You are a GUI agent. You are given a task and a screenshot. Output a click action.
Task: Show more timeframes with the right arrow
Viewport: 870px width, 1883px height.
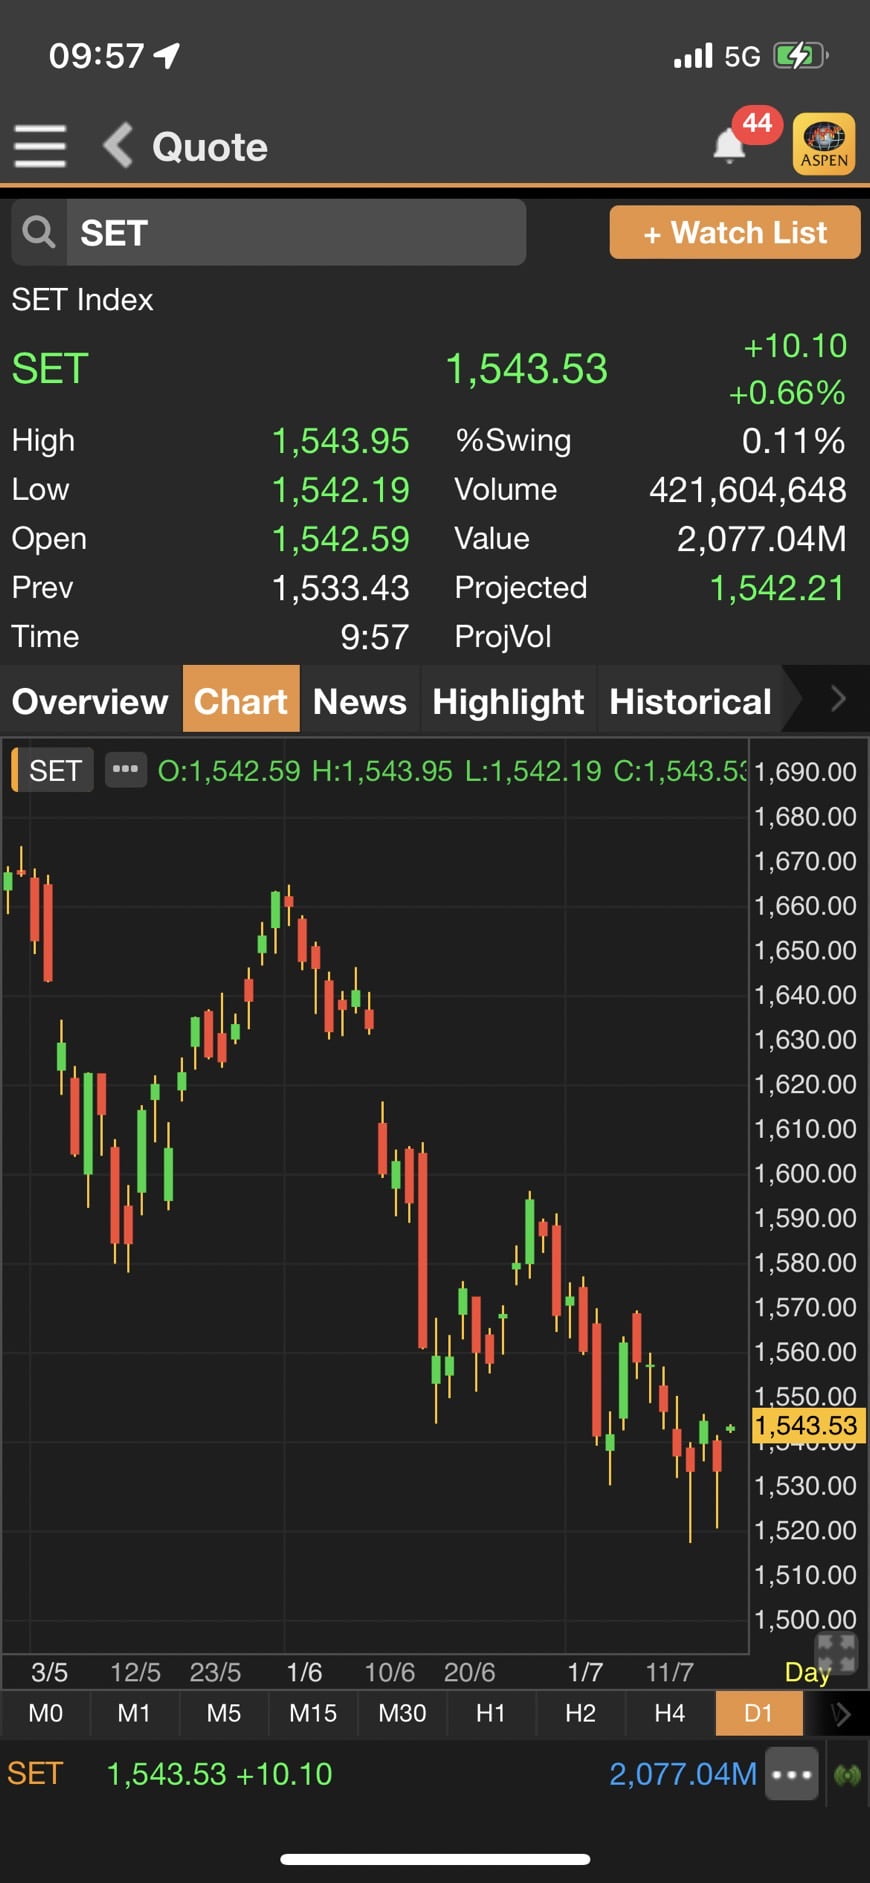(x=840, y=1713)
